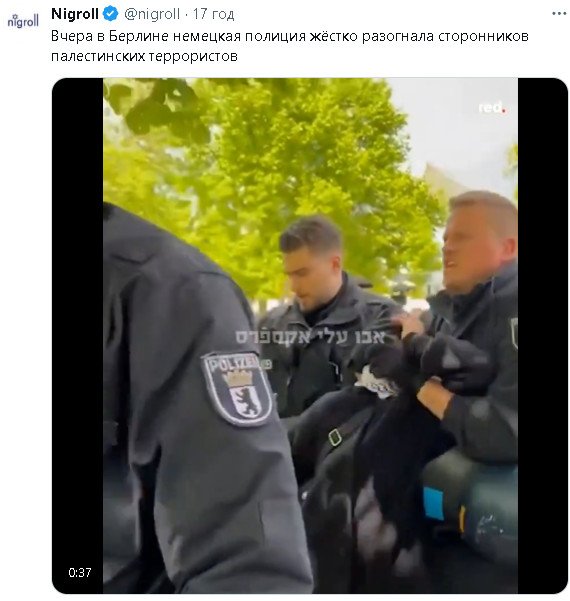Click the blue verified badge beside Nigroll
The width and height of the screenshot is (570, 601).
pyautogui.click(x=110, y=14)
